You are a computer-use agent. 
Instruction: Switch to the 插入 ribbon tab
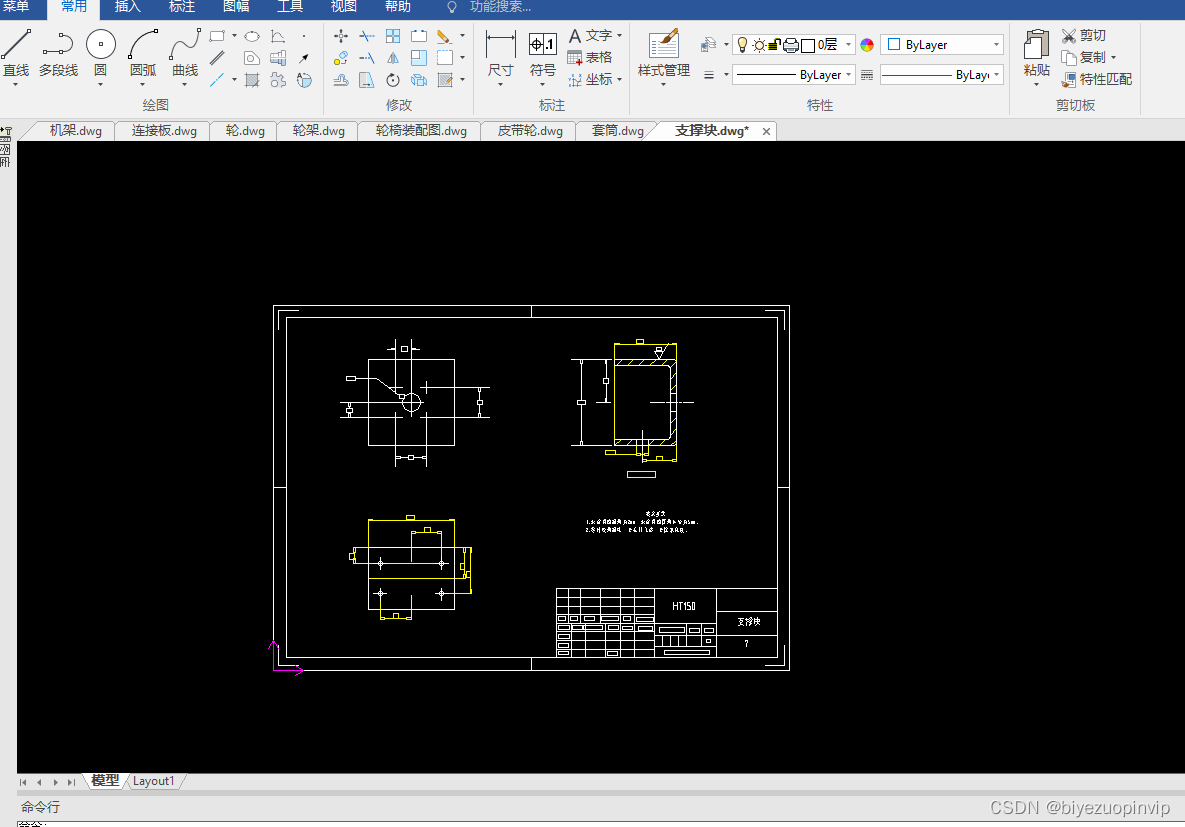[x=128, y=7]
